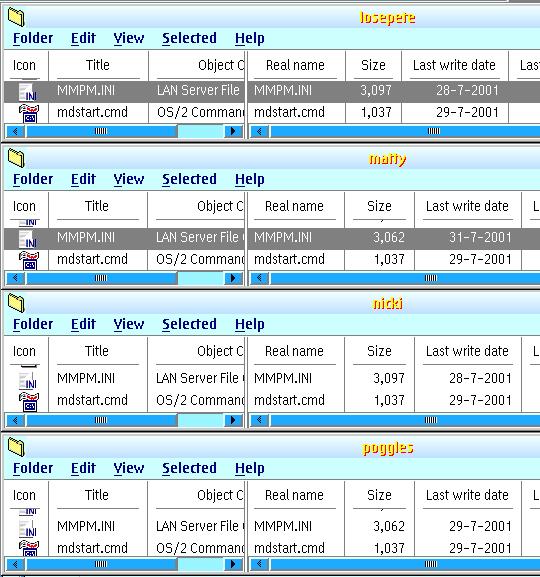Select the mdstart.cmd title in nicki window
The image size is (540, 577).
(x=92, y=400)
